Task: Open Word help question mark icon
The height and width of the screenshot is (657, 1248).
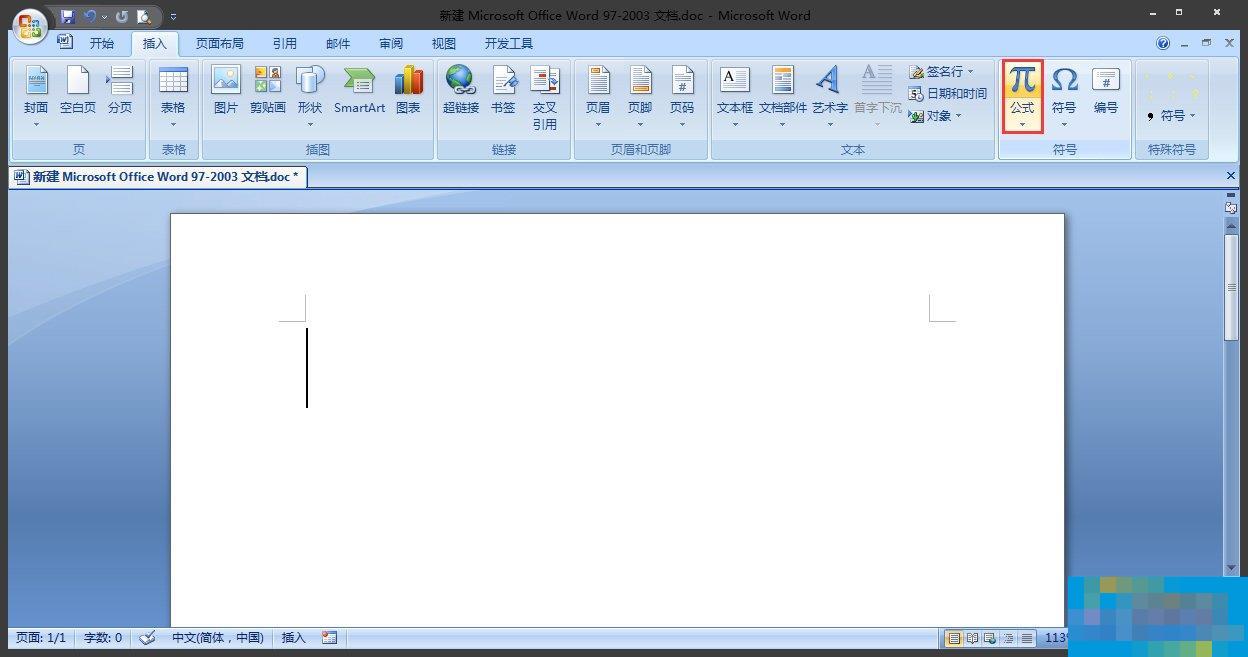Action: [x=1163, y=43]
